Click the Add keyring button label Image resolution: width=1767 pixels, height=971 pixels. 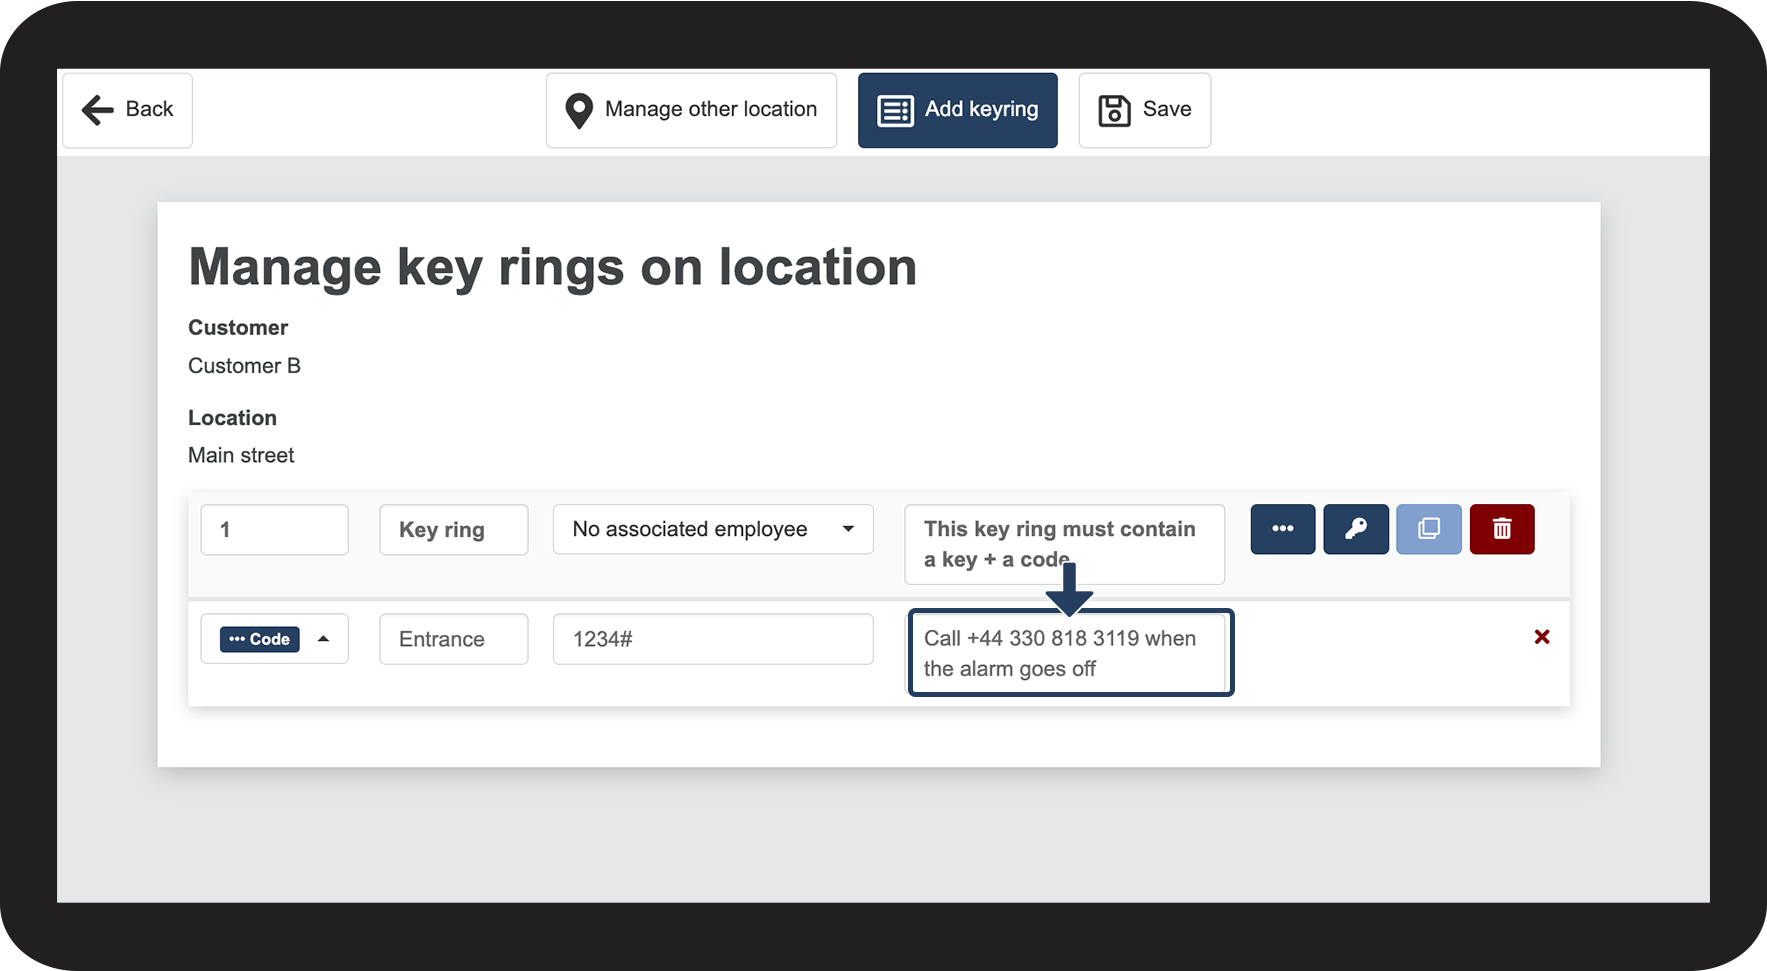coord(981,110)
